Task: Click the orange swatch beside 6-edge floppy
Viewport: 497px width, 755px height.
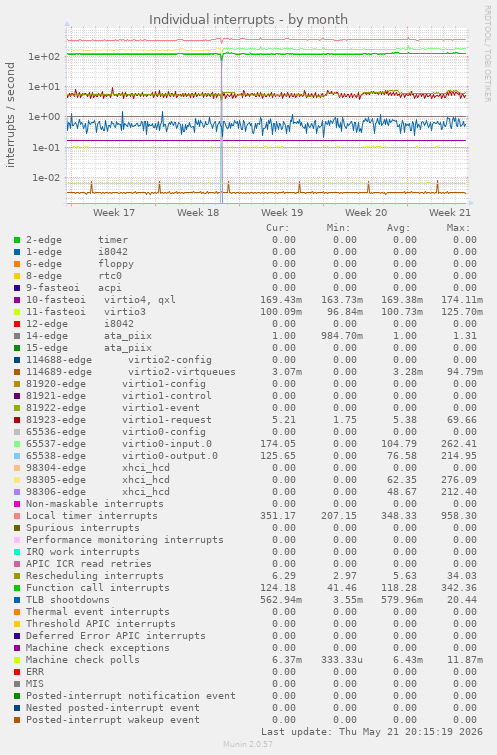Action: 17,264
